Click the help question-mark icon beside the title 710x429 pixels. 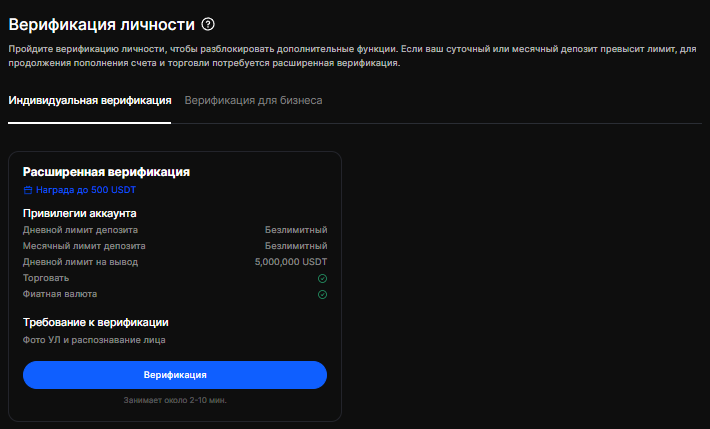click(x=208, y=24)
